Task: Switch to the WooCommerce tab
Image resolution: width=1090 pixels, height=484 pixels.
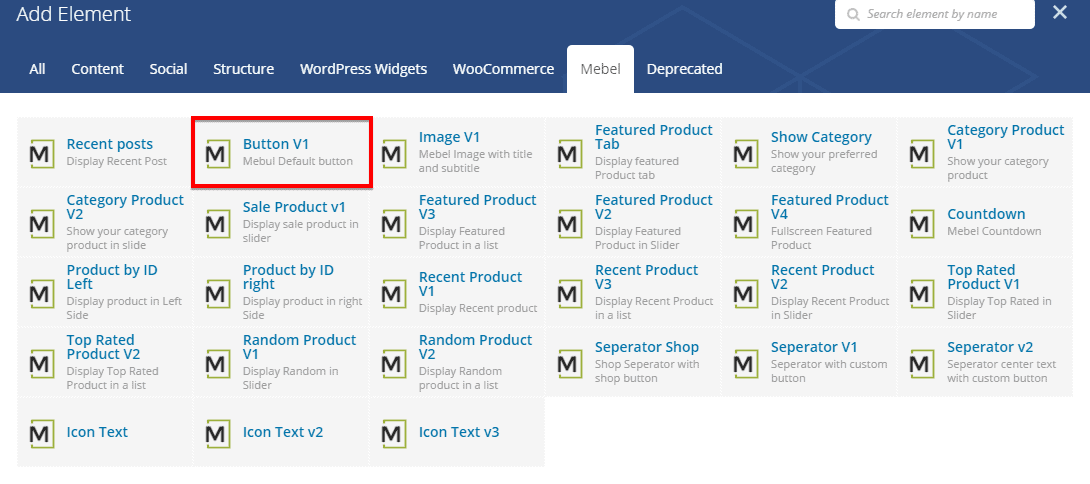Action: coord(503,69)
